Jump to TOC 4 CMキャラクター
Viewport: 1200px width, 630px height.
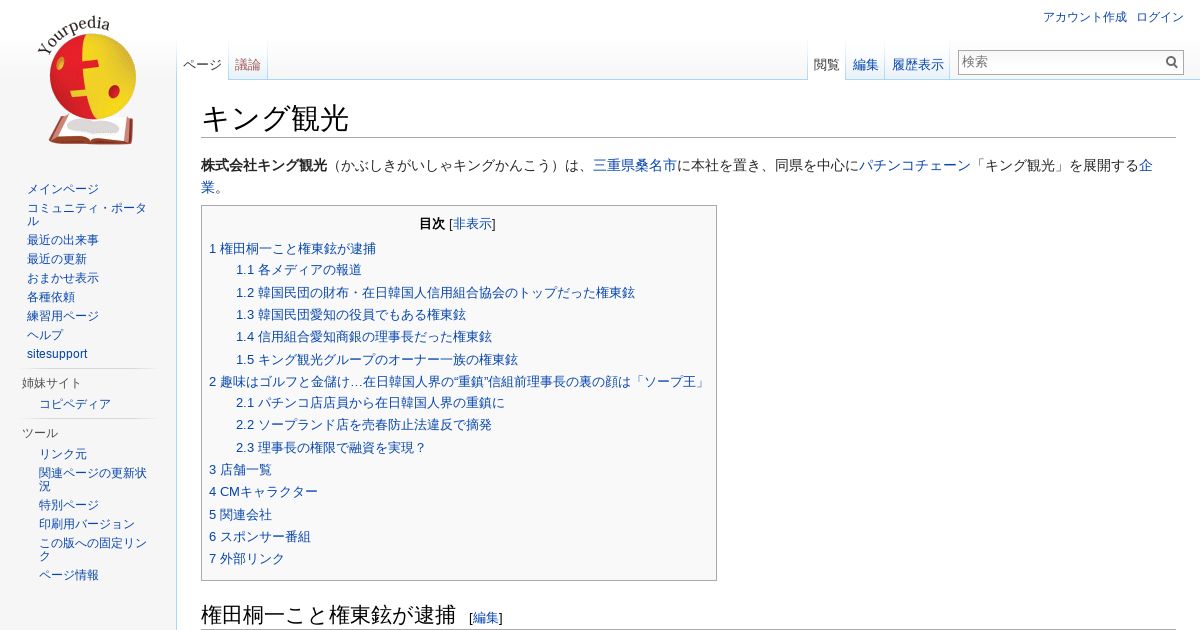point(263,492)
